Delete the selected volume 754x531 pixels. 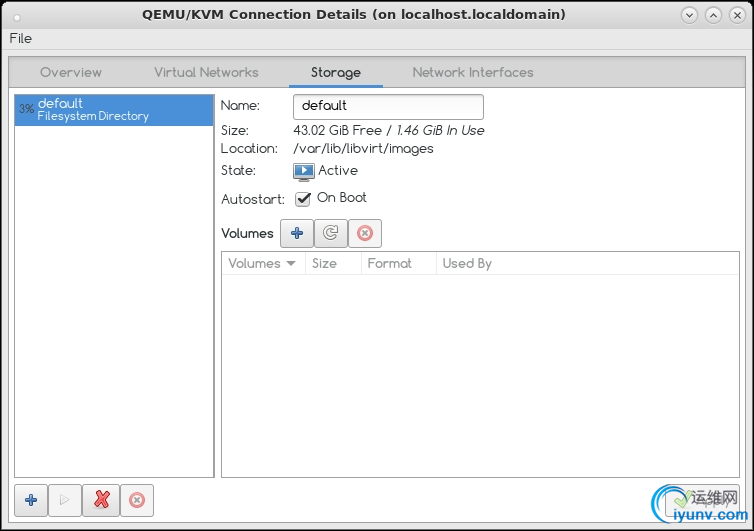(x=364, y=233)
